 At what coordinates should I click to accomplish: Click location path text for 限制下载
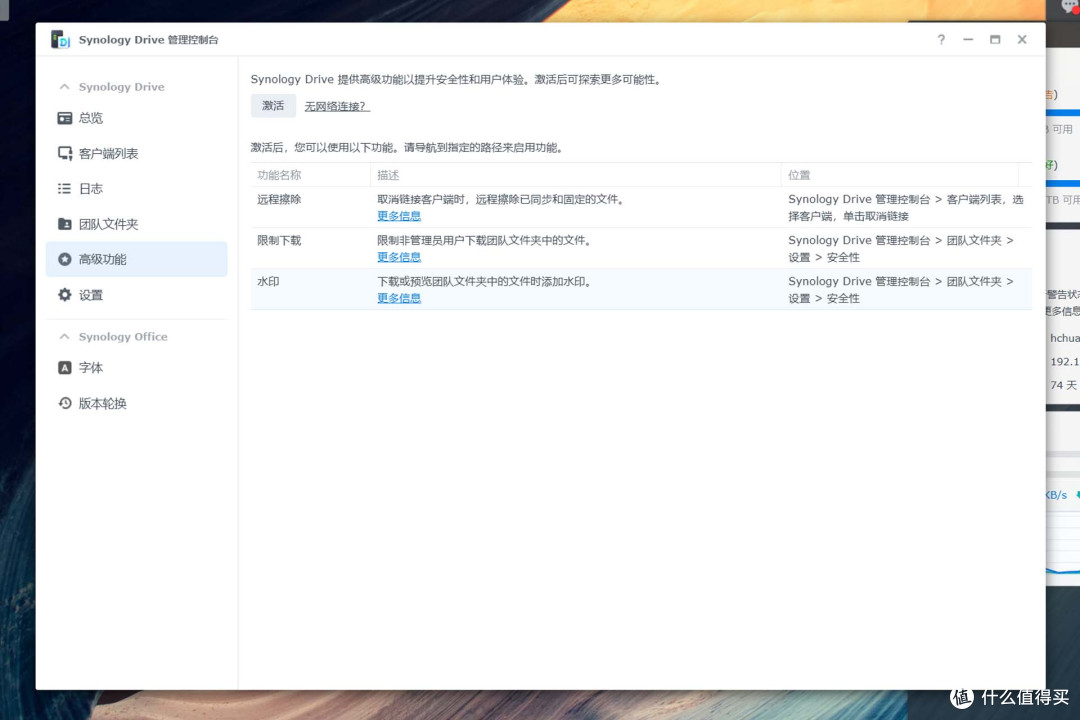901,249
